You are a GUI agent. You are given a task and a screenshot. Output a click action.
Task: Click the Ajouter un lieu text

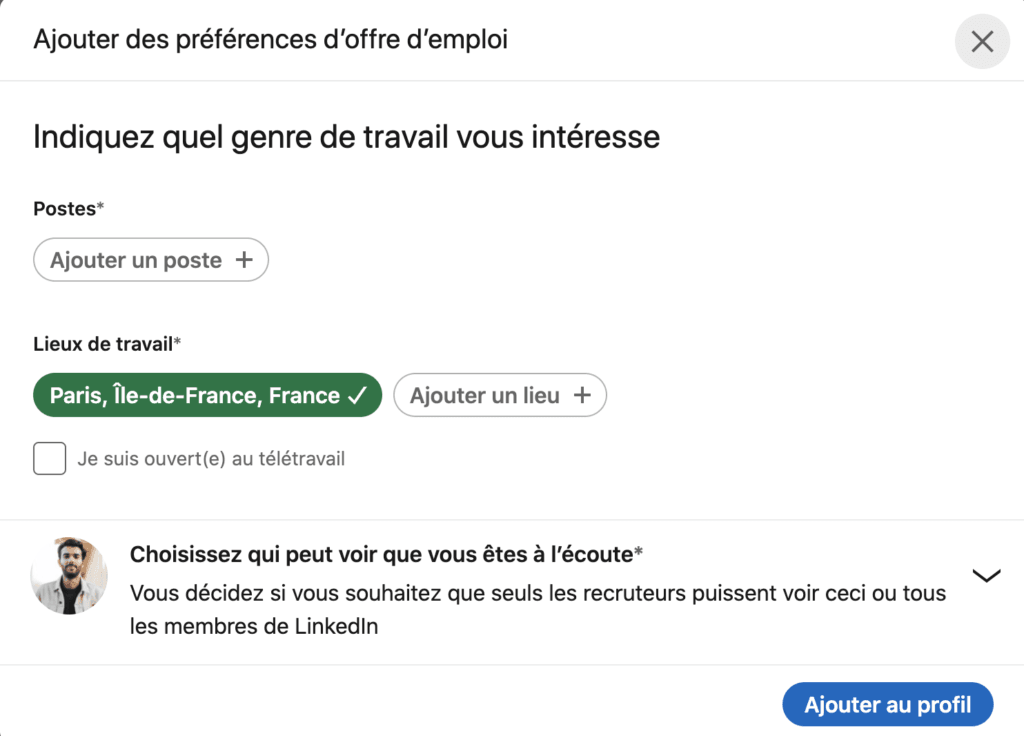485,395
